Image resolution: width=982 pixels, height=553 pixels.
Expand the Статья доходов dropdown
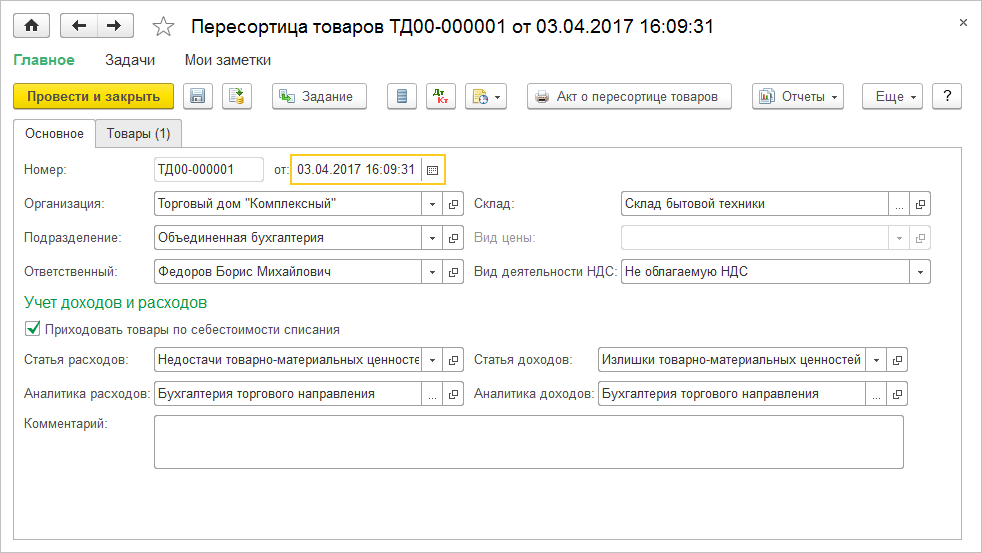[x=876, y=360]
